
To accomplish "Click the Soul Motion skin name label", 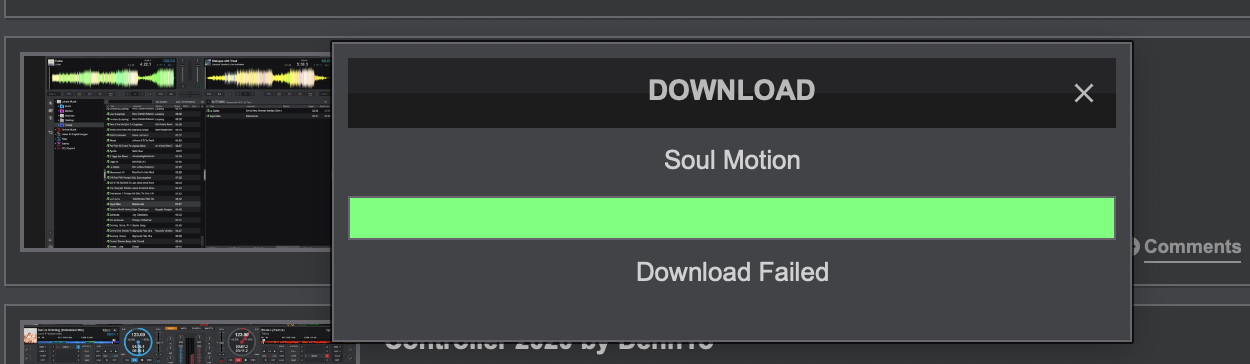I will 732,160.
